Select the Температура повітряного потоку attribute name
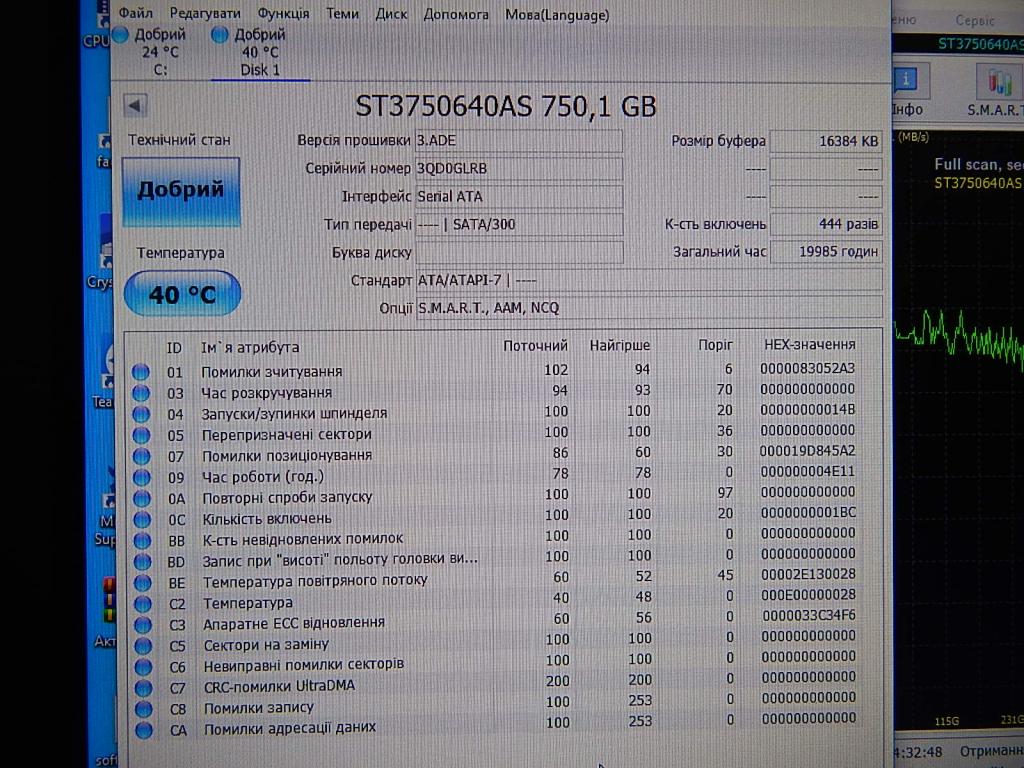1024x768 pixels. [315, 581]
